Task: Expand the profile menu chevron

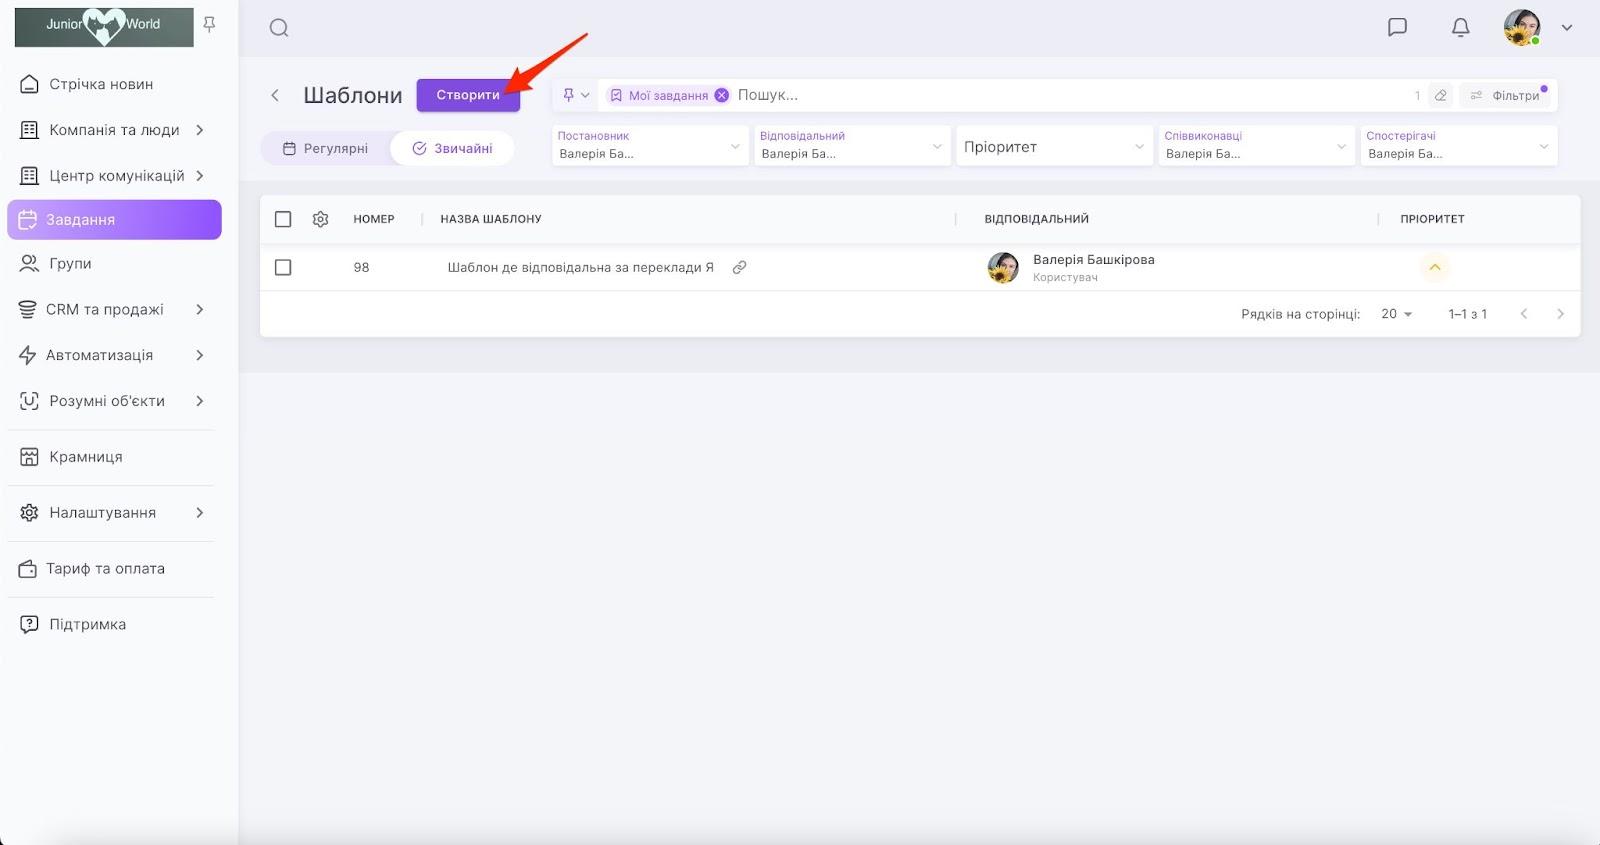Action: click(x=1567, y=28)
